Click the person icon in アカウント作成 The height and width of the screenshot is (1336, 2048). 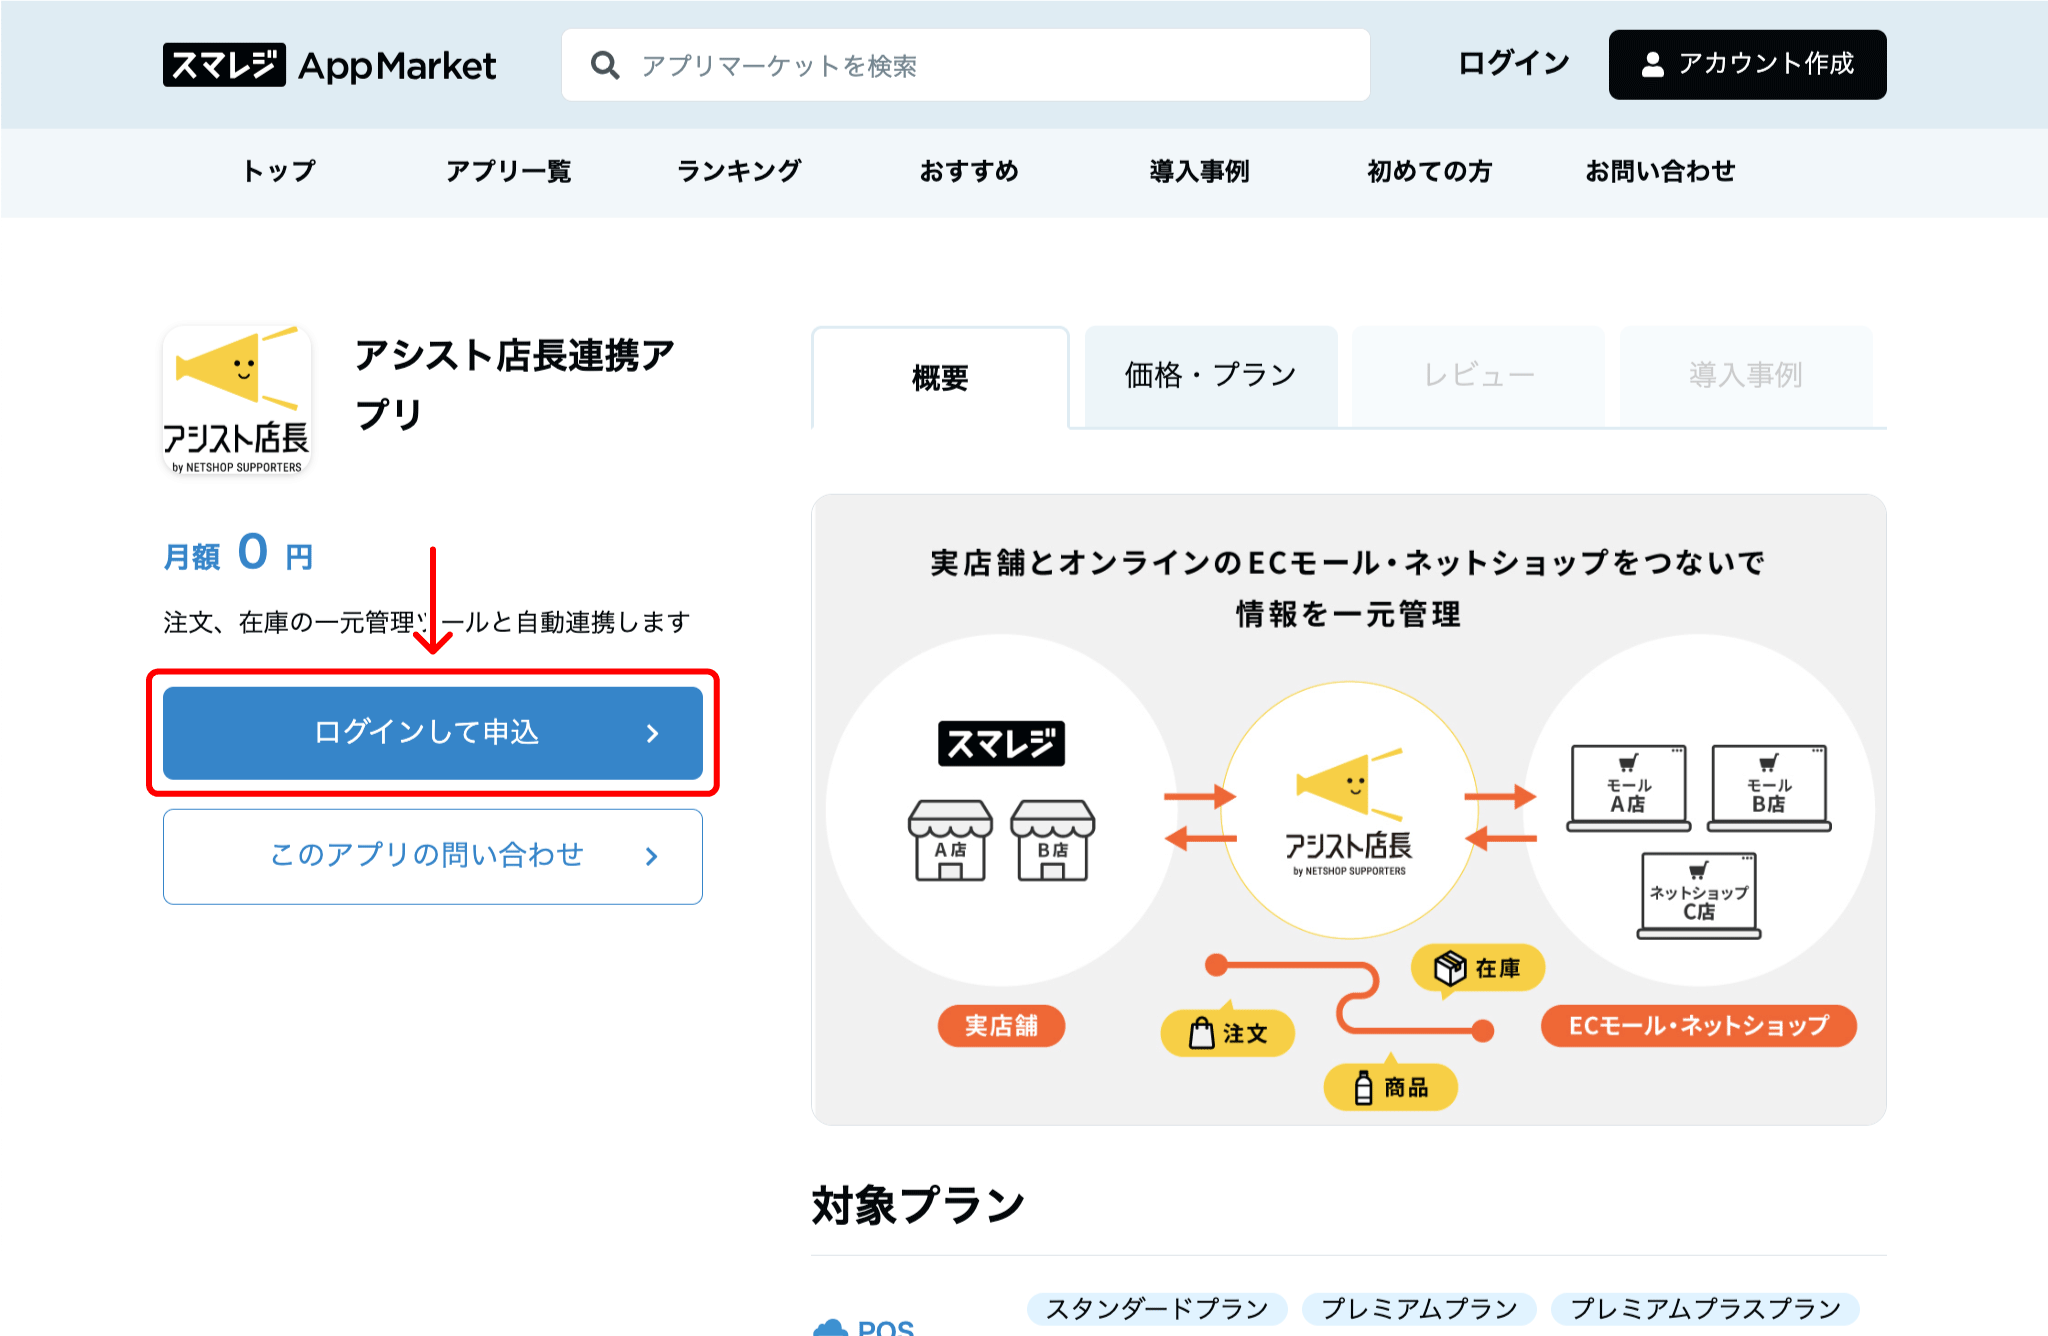(1653, 64)
